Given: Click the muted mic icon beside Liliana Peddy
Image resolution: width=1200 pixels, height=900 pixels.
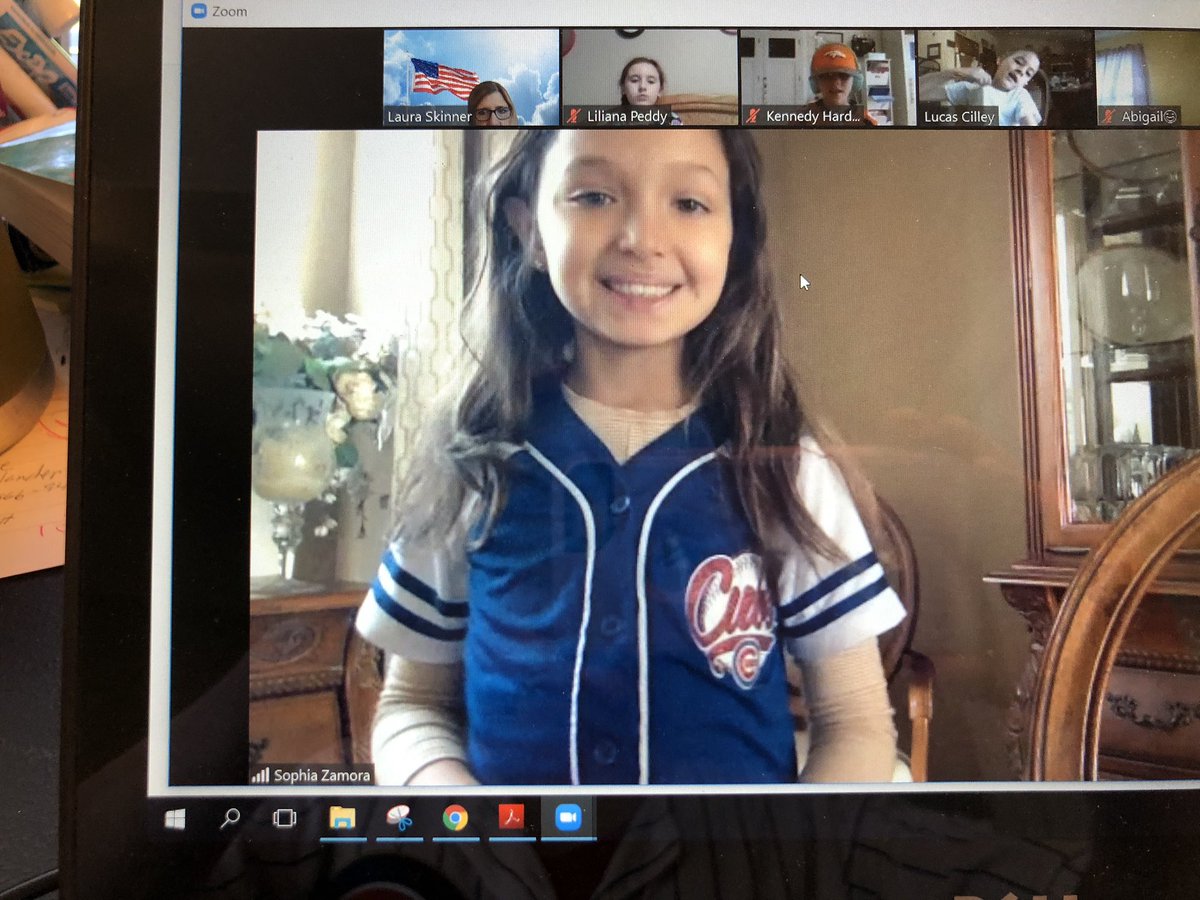Looking at the screenshot, I should tap(575, 116).
